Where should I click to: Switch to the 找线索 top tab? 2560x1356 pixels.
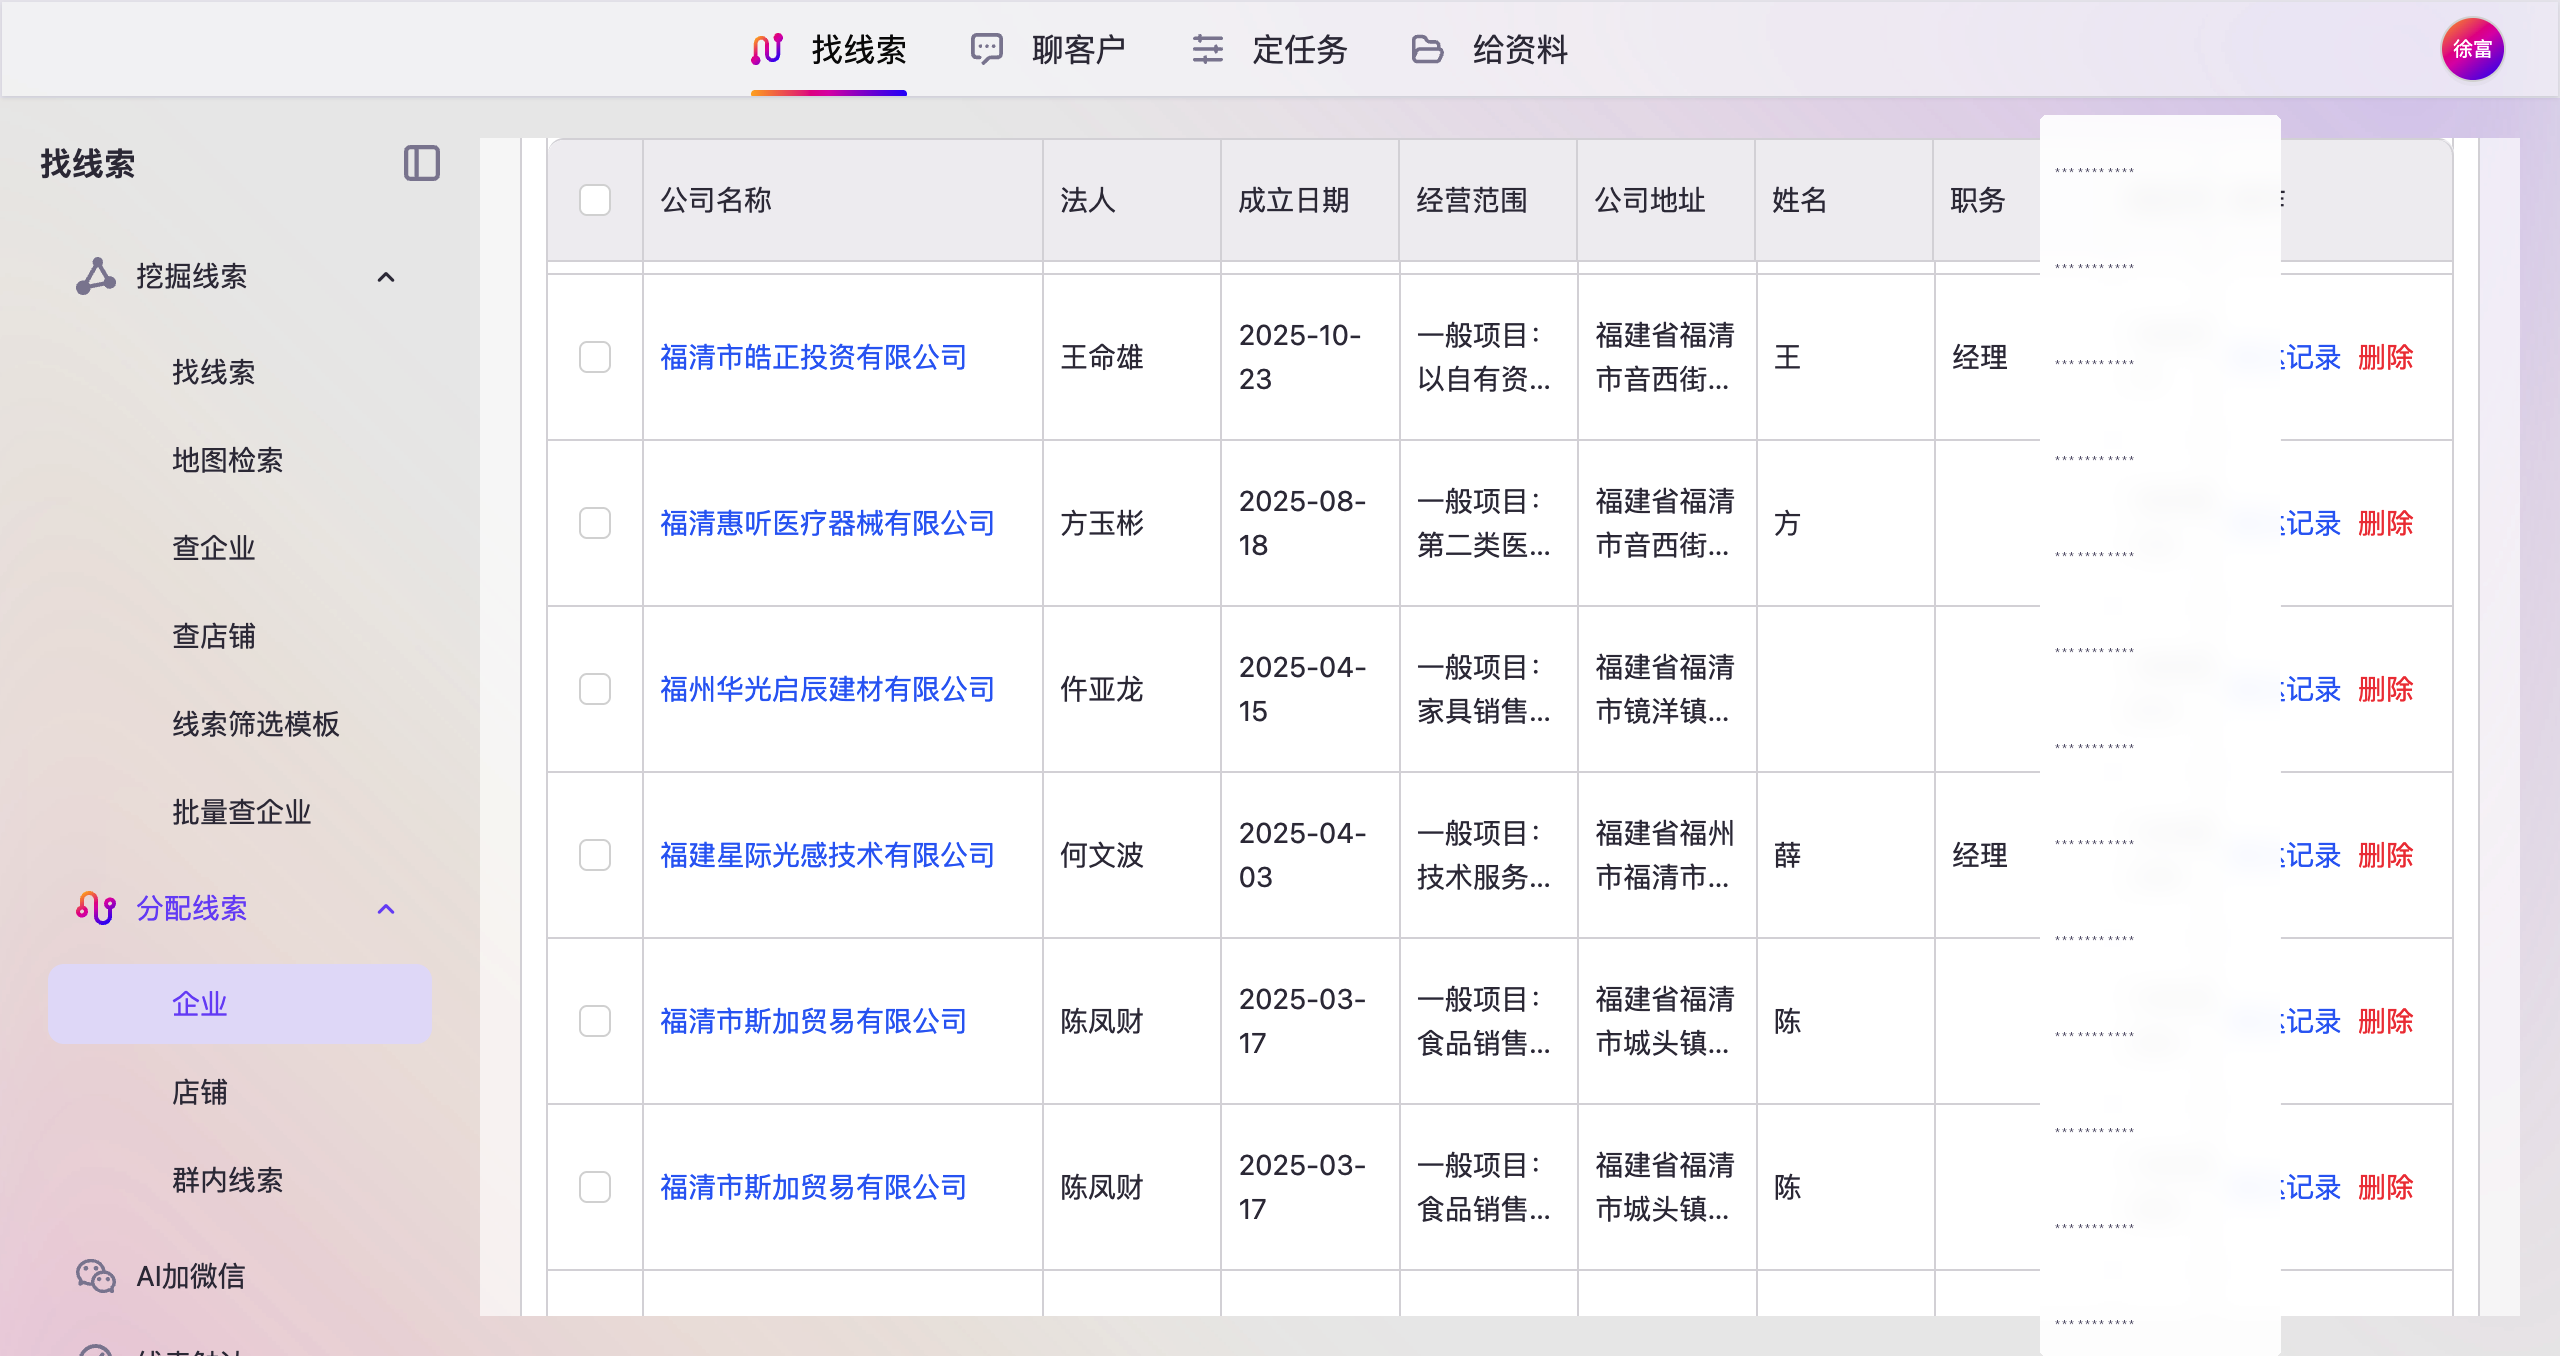[829, 49]
